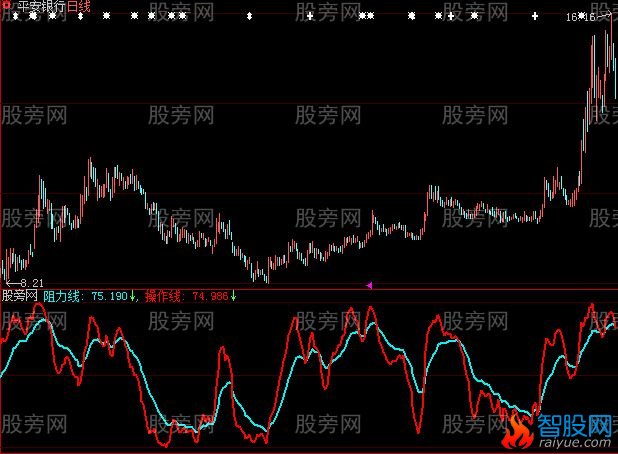Click the green down arrow after 75.190
The width and height of the screenshot is (618, 454).
[x=132, y=296]
